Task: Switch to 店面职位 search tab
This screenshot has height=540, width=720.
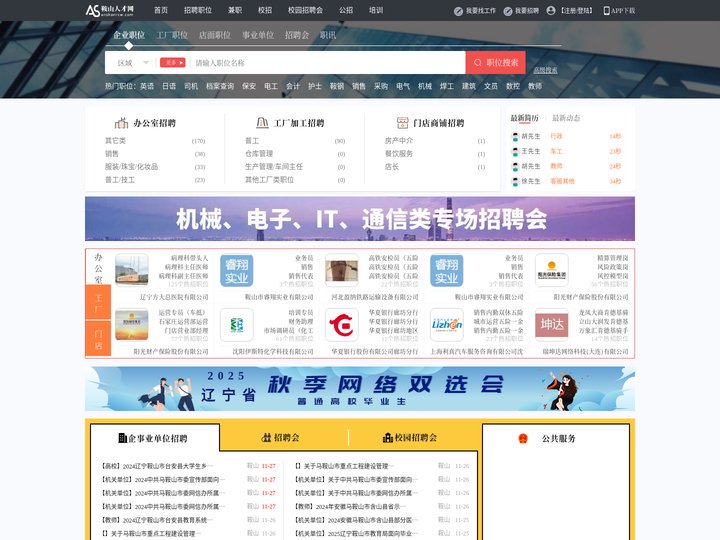Action: coord(215,35)
